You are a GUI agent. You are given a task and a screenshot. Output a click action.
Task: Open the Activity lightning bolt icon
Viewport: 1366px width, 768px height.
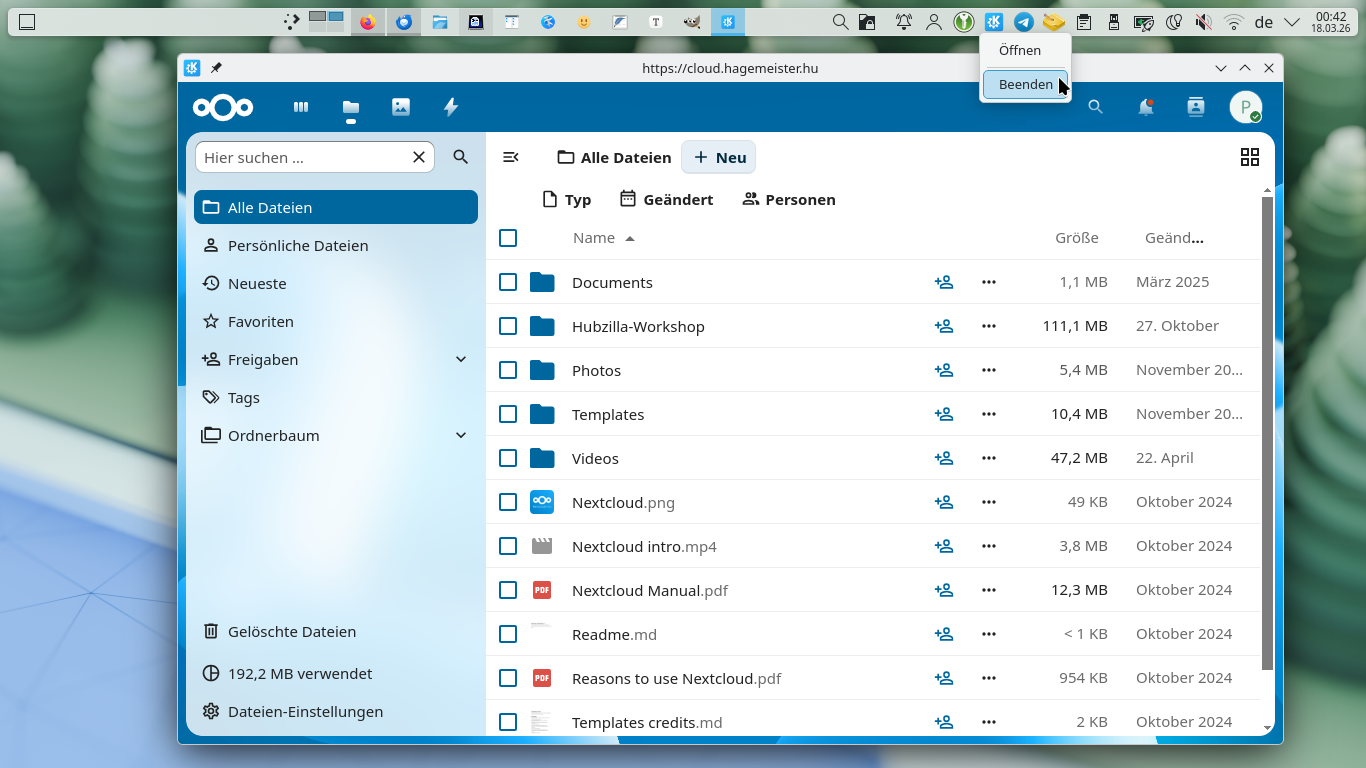451,107
